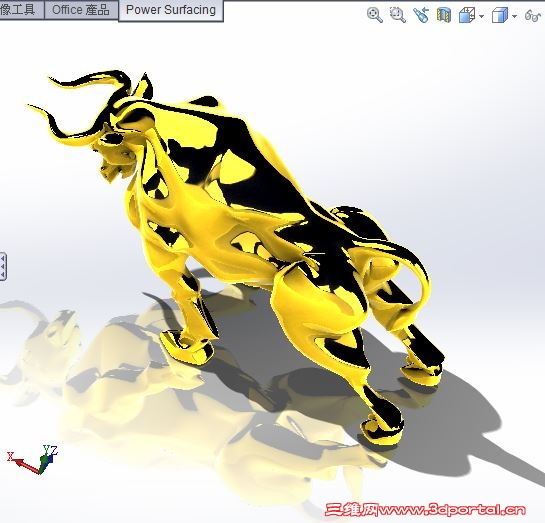Viewport: 545px width, 523px height.
Task: Open the View Orientation dropdown arrow
Action: 481,16
